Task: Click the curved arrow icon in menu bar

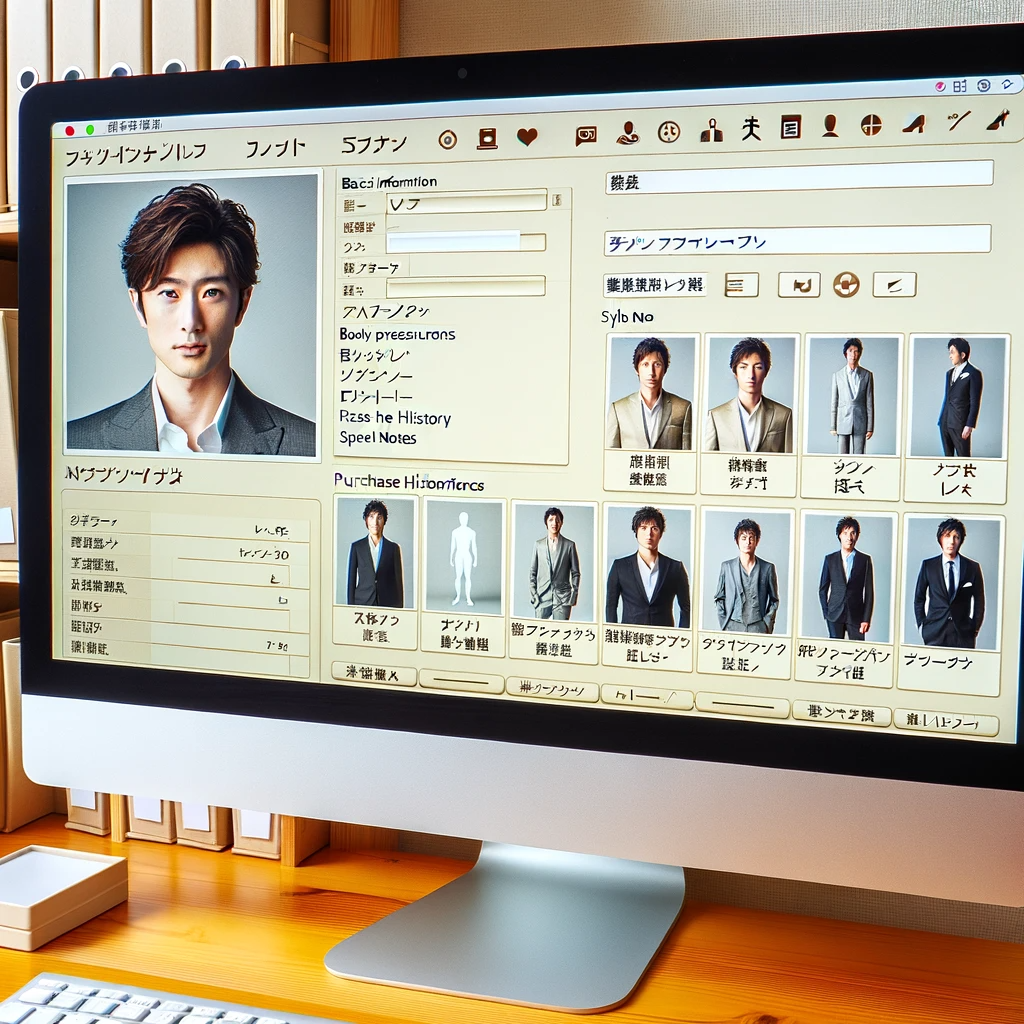Action: (1007, 84)
